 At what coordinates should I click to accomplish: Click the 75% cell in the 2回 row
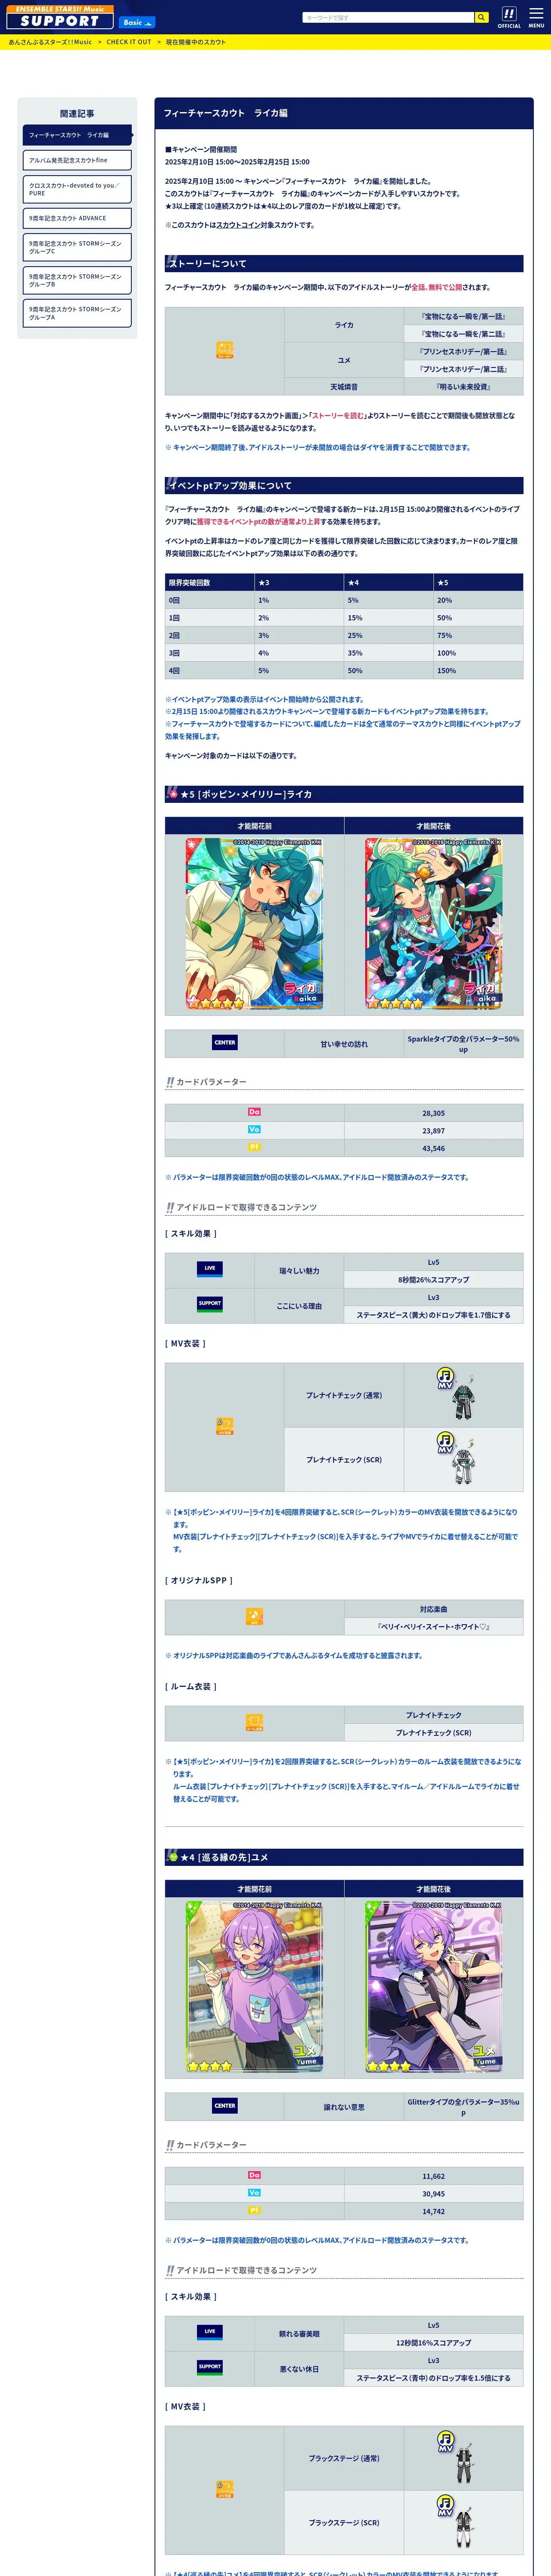pyautogui.click(x=478, y=635)
